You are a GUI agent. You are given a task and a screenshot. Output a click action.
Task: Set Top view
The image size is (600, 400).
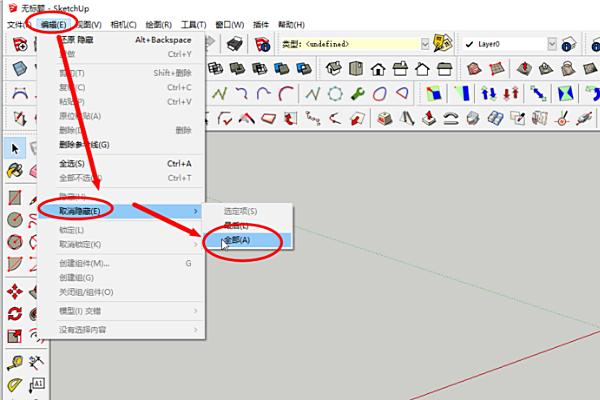pyautogui.click(x=355, y=69)
